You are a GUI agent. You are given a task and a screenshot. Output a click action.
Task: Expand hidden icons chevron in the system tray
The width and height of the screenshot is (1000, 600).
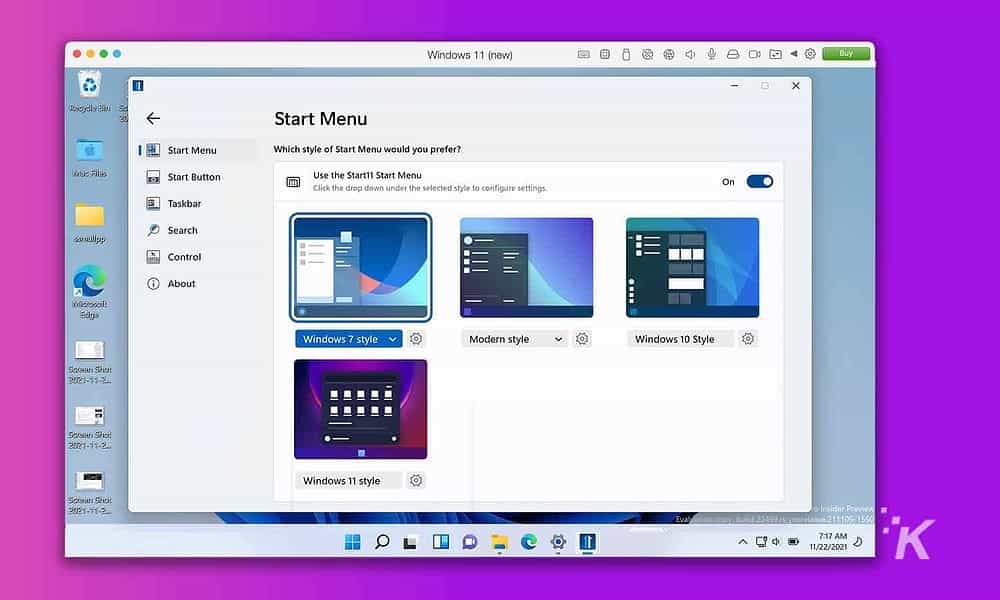pyautogui.click(x=742, y=541)
